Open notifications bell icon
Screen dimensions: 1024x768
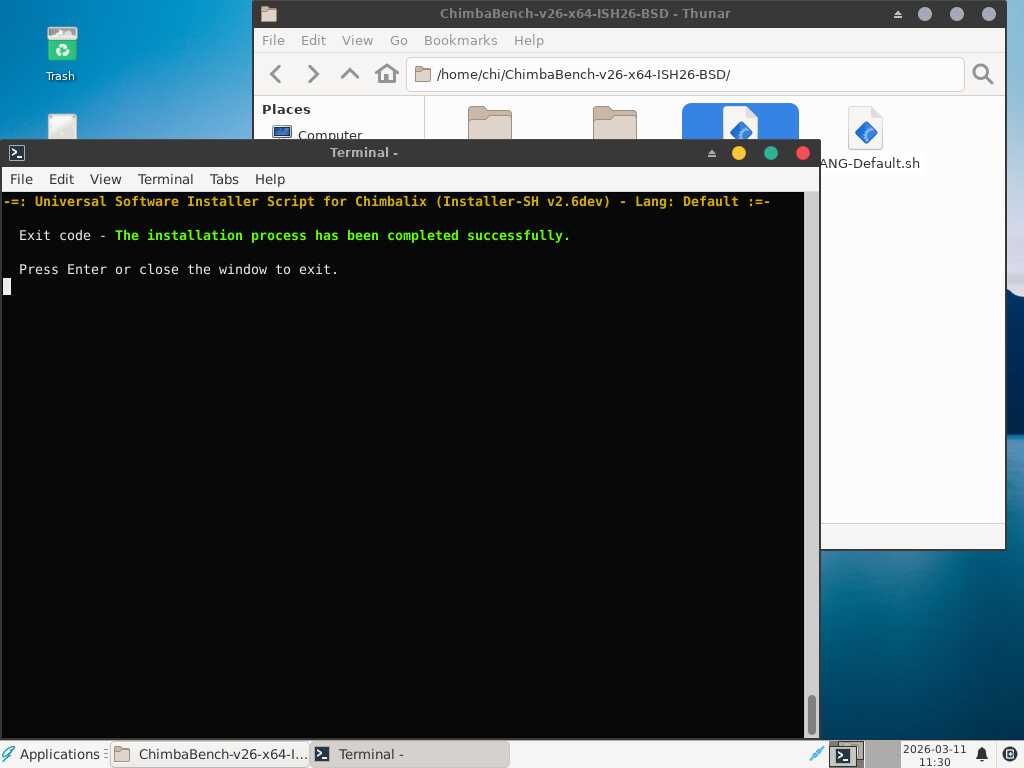tap(982, 754)
